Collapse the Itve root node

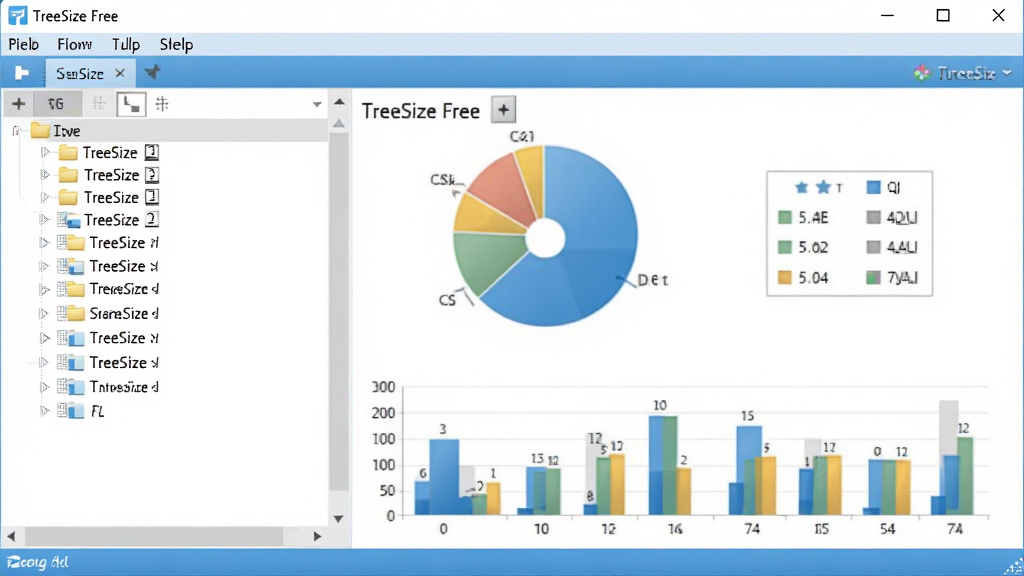pyautogui.click(x=16, y=131)
